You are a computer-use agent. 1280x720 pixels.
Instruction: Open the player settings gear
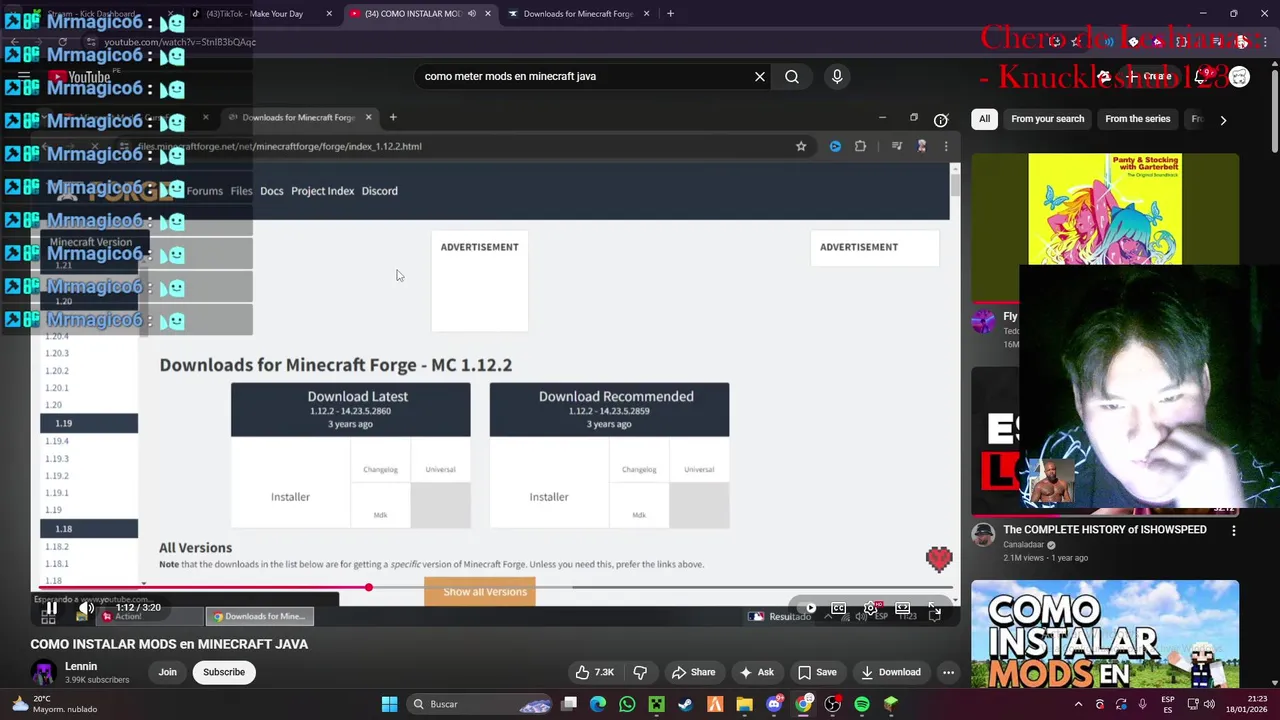(x=871, y=608)
